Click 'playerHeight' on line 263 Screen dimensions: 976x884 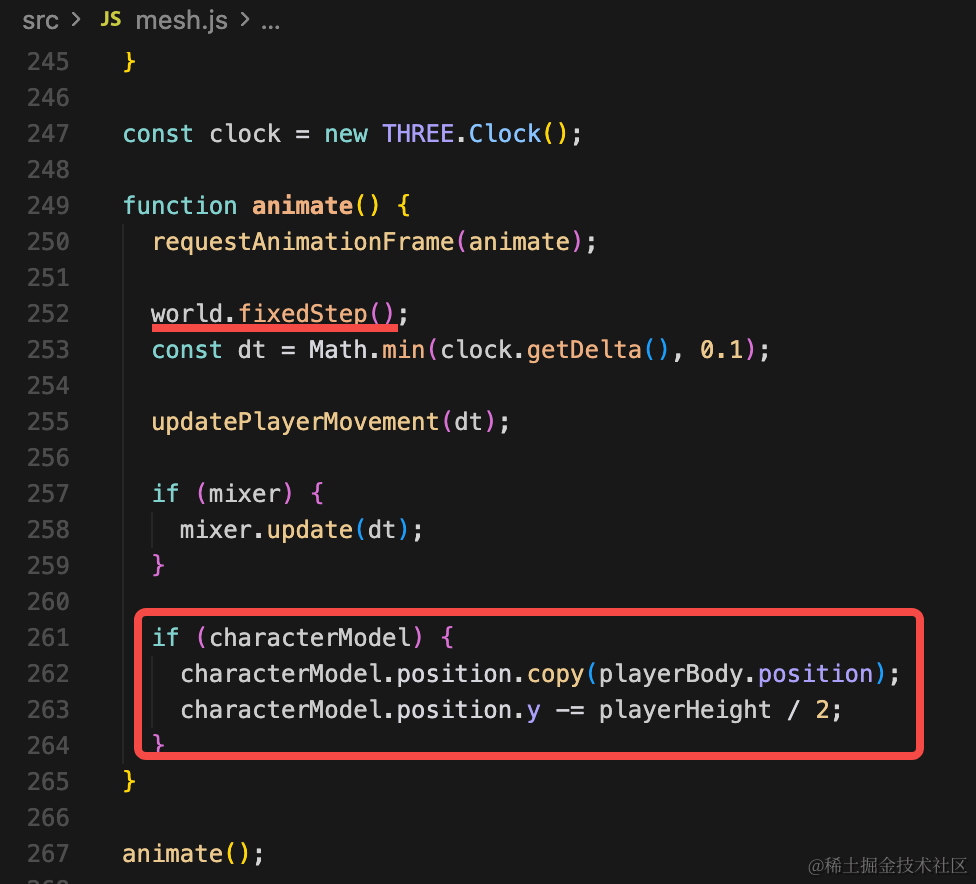click(x=685, y=710)
